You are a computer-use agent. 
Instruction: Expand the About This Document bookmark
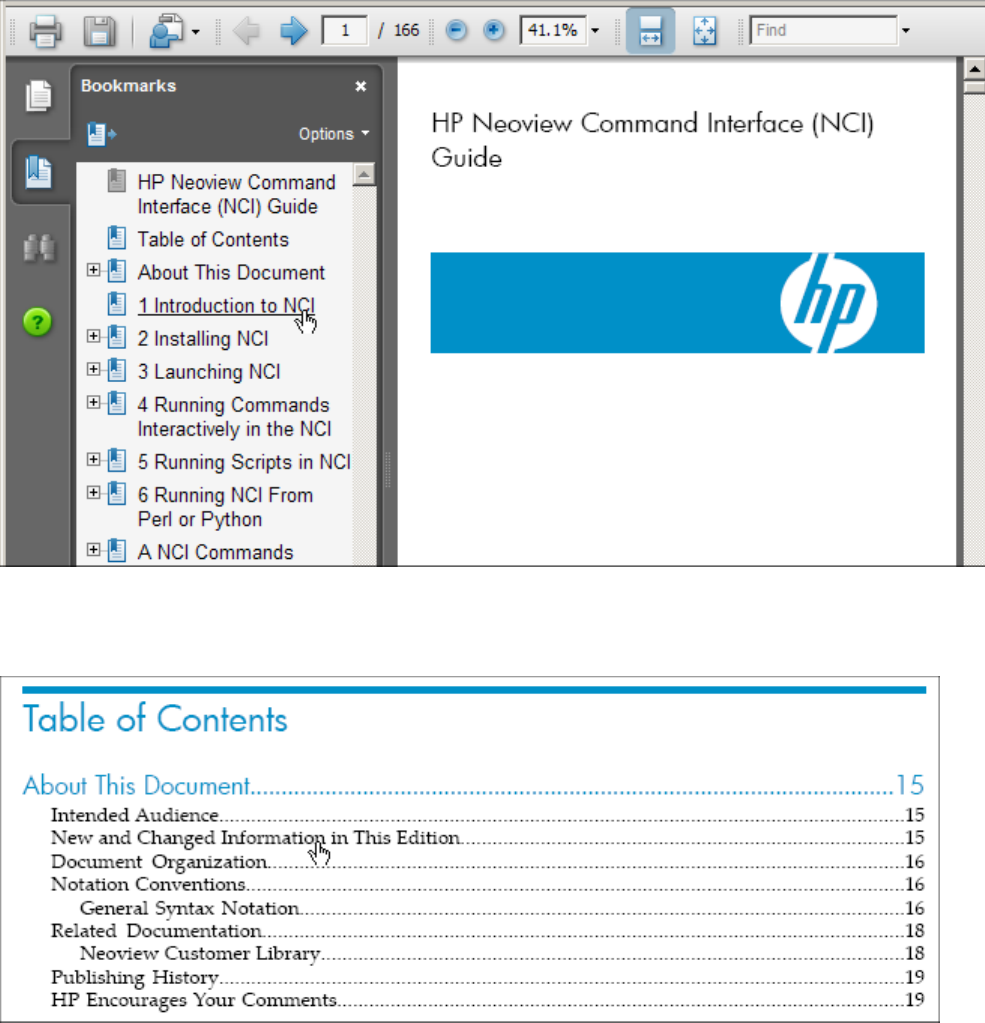point(94,270)
